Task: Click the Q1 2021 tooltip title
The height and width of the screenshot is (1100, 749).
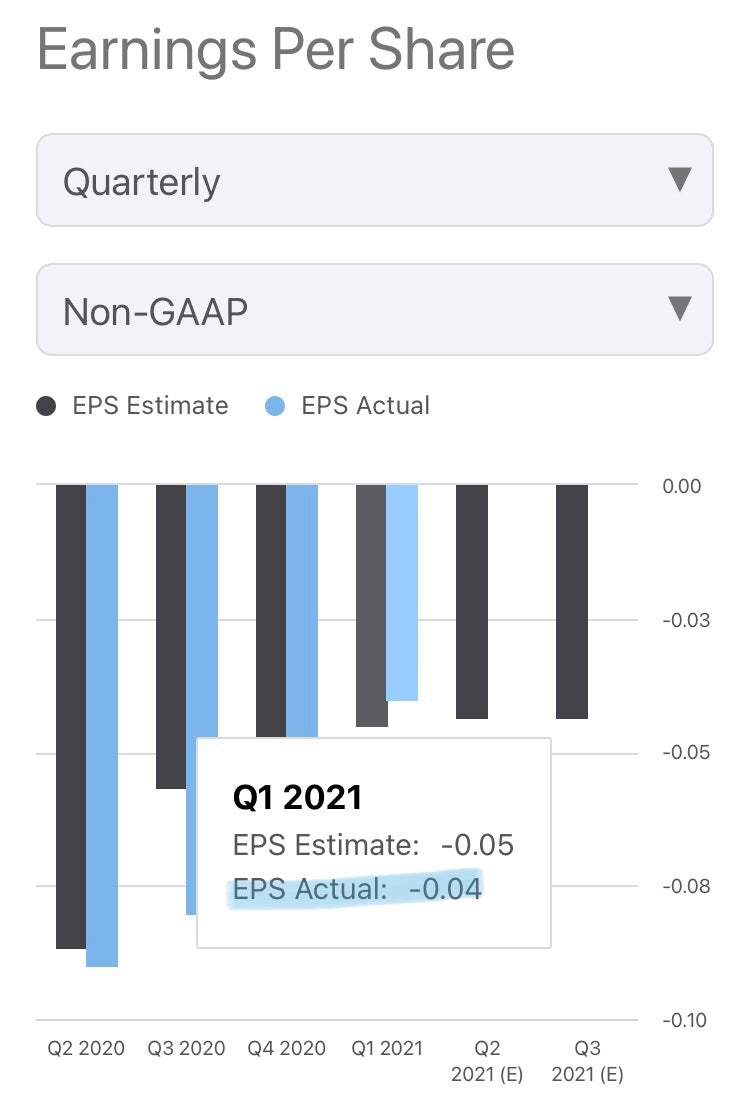Action: 297,797
